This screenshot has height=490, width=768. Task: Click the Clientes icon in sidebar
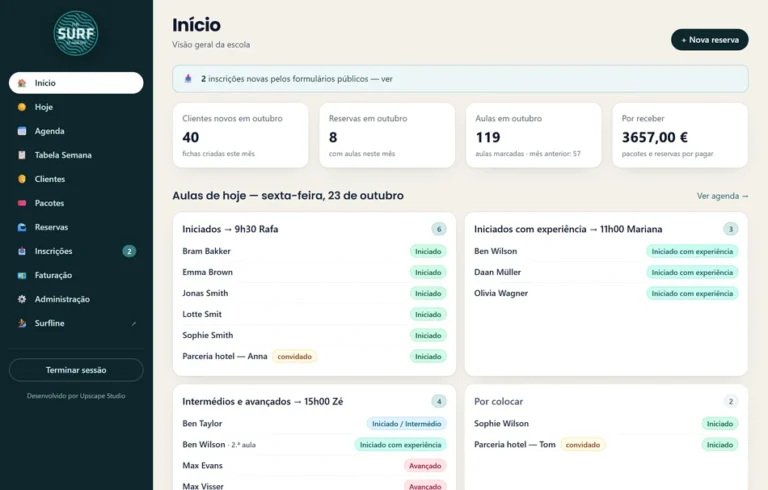point(22,179)
